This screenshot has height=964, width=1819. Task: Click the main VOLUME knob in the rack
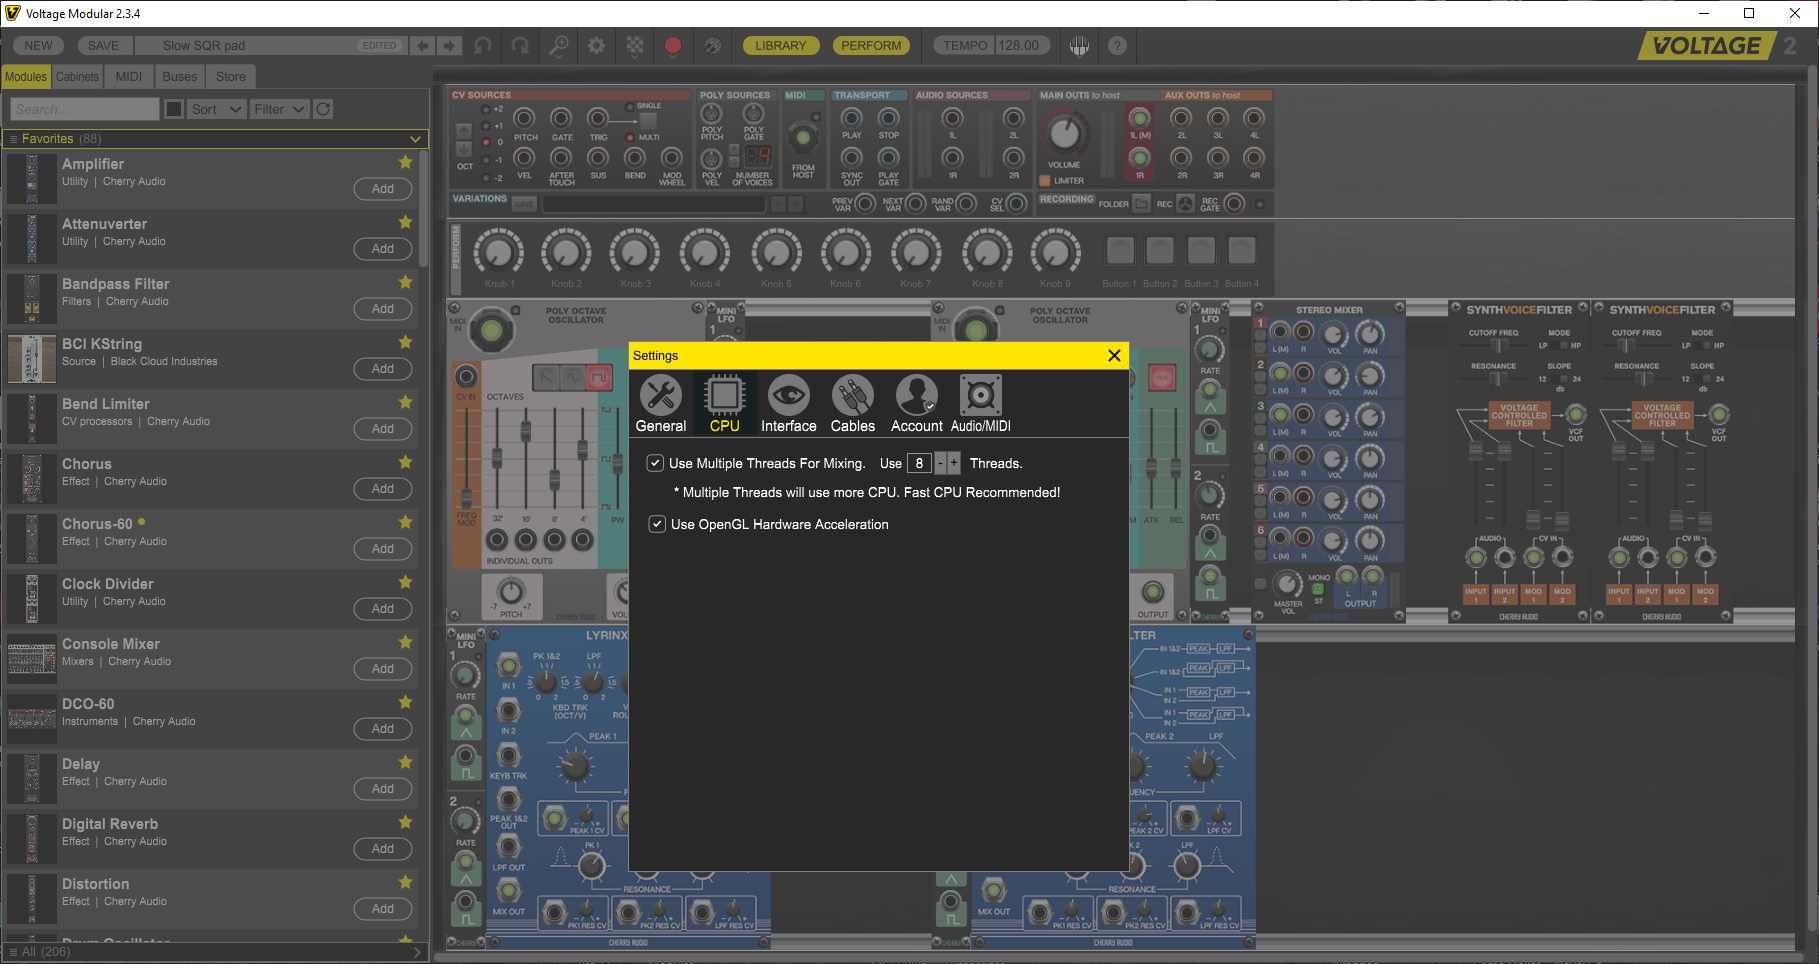coord(1065,132)
